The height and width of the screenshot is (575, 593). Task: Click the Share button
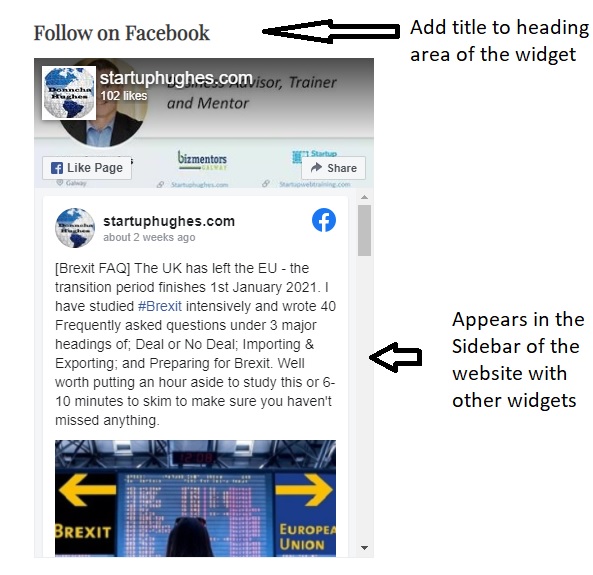[x=333, y=168]
